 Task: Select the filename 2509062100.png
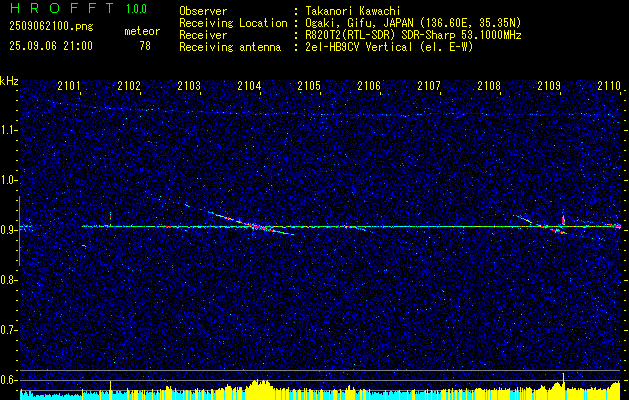pos(51,27)
